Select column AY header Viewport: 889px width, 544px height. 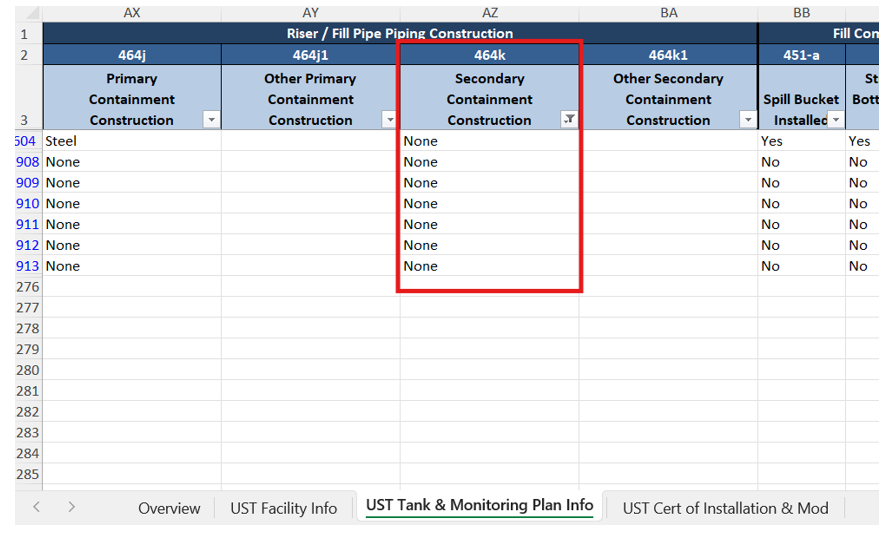[311, 13]
